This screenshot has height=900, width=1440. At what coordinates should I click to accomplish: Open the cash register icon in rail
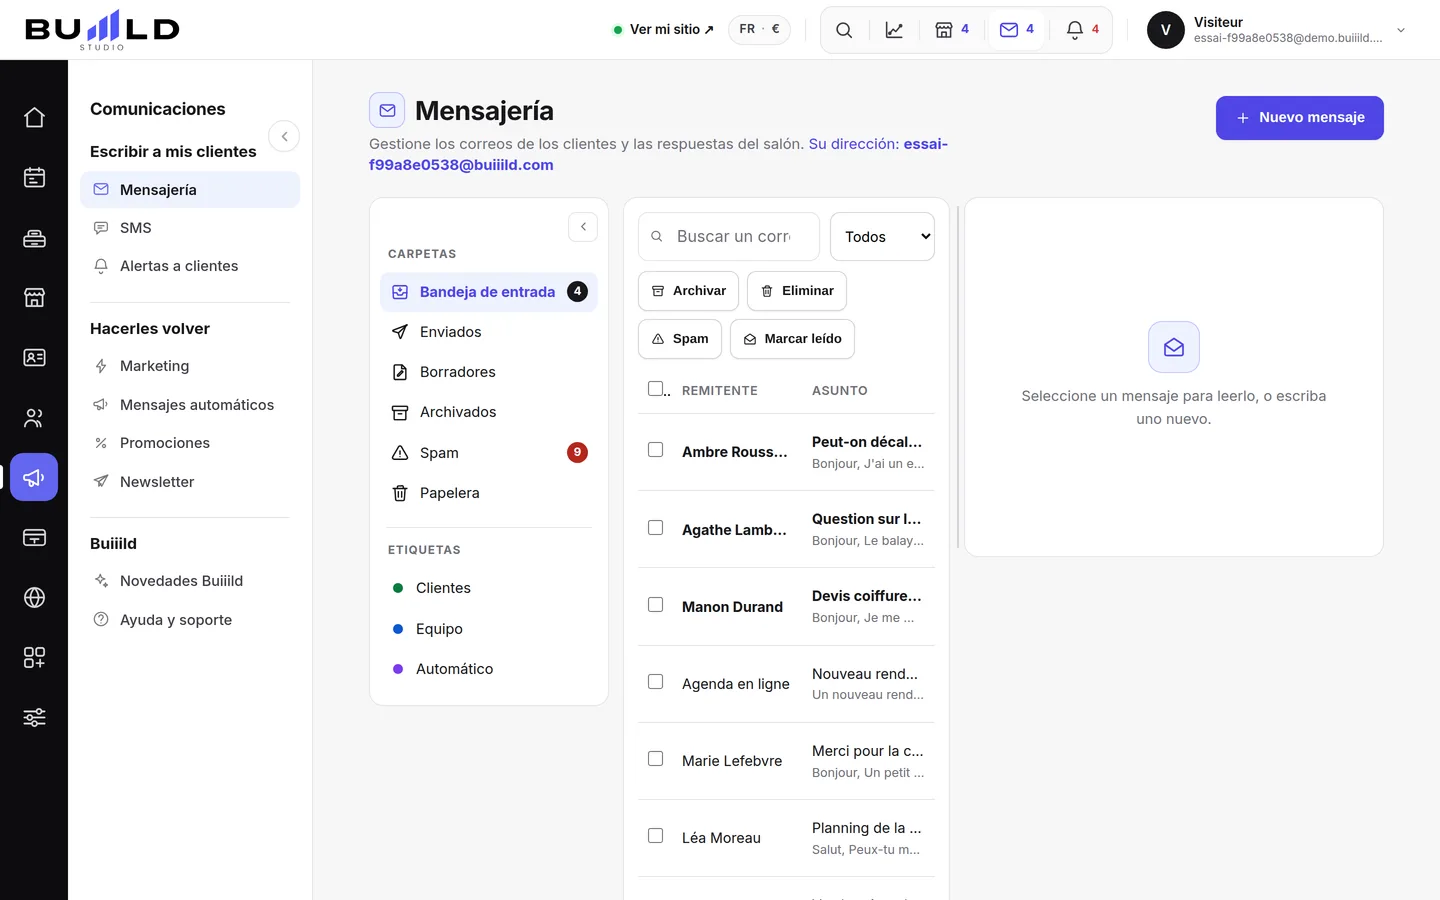pos(34,238)
